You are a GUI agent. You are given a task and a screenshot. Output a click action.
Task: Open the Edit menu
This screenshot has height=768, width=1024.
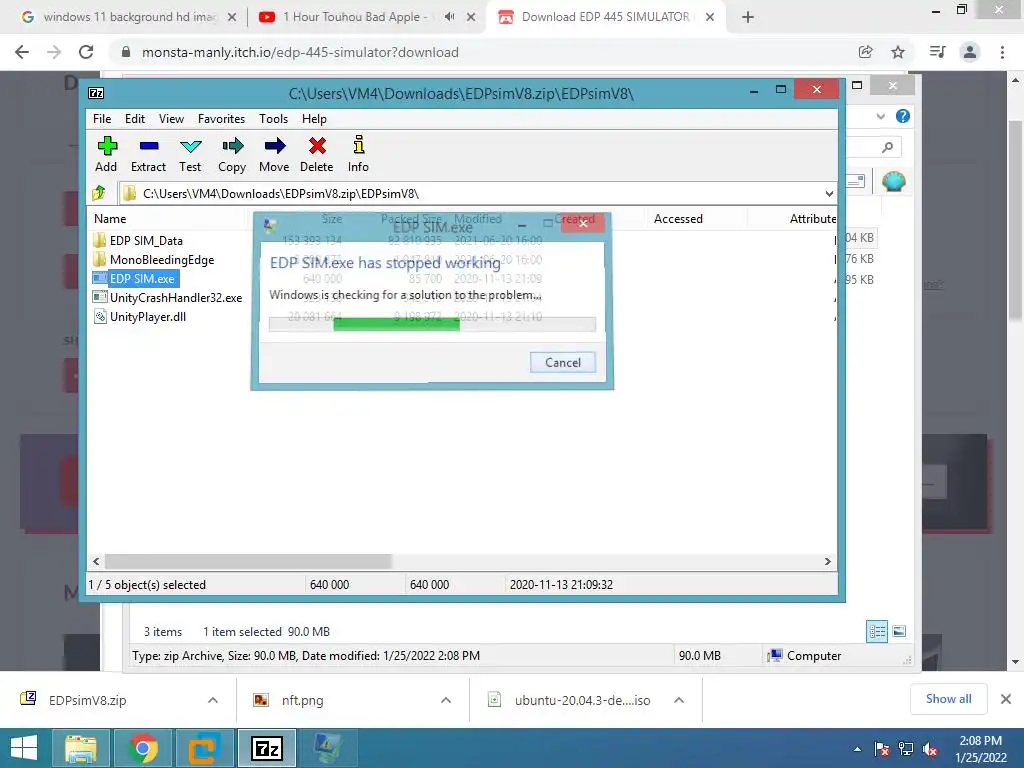click(x=135, y=119)
